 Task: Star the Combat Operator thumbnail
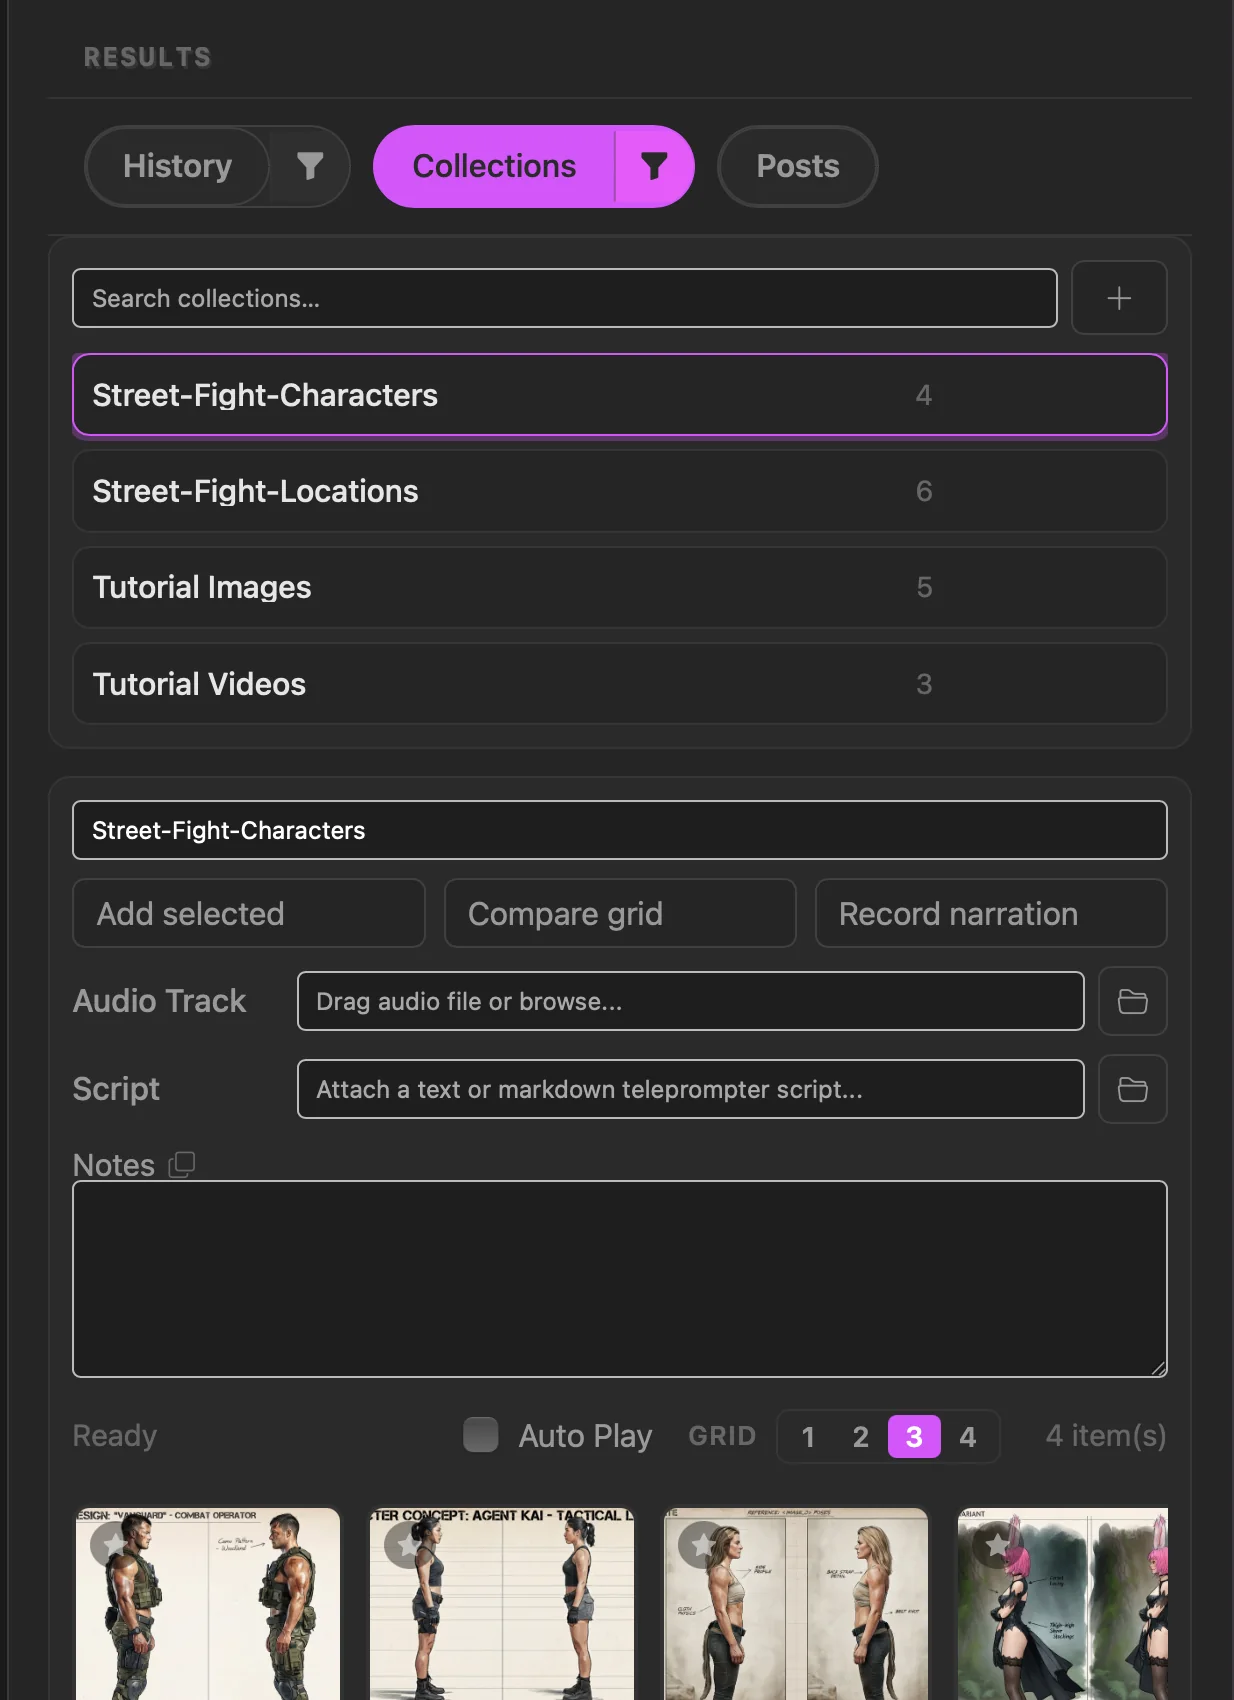point(112,1544)
